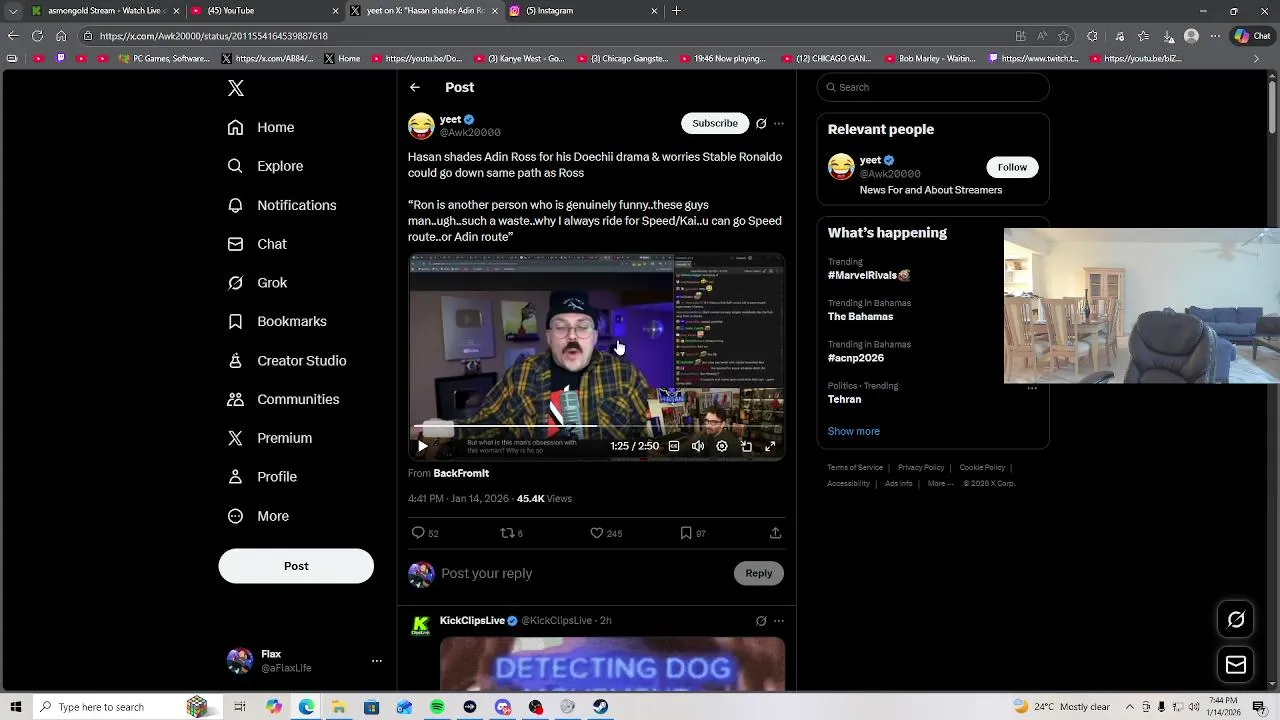The height and width of the screenshot is (720, 1280).
Task: Switch to the YouTube browser tab
Action: pos(265,11)
